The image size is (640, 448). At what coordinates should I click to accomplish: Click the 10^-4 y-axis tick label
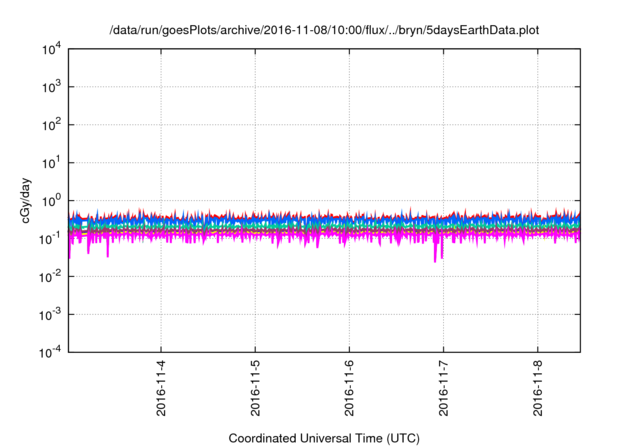50,352
